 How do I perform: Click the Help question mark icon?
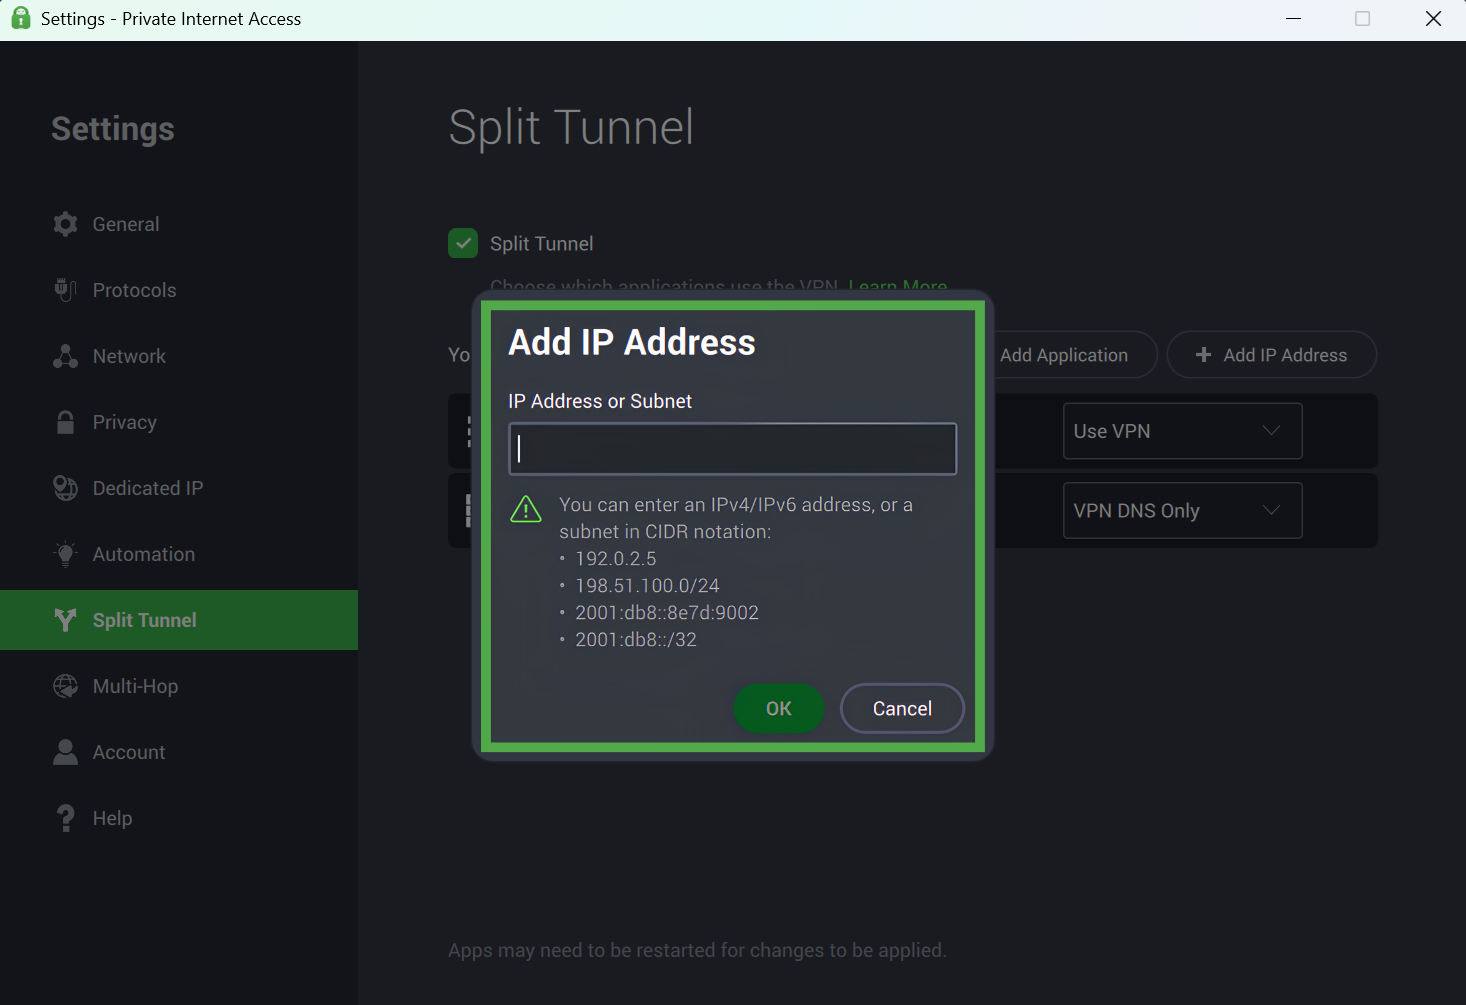click(65, 818)
